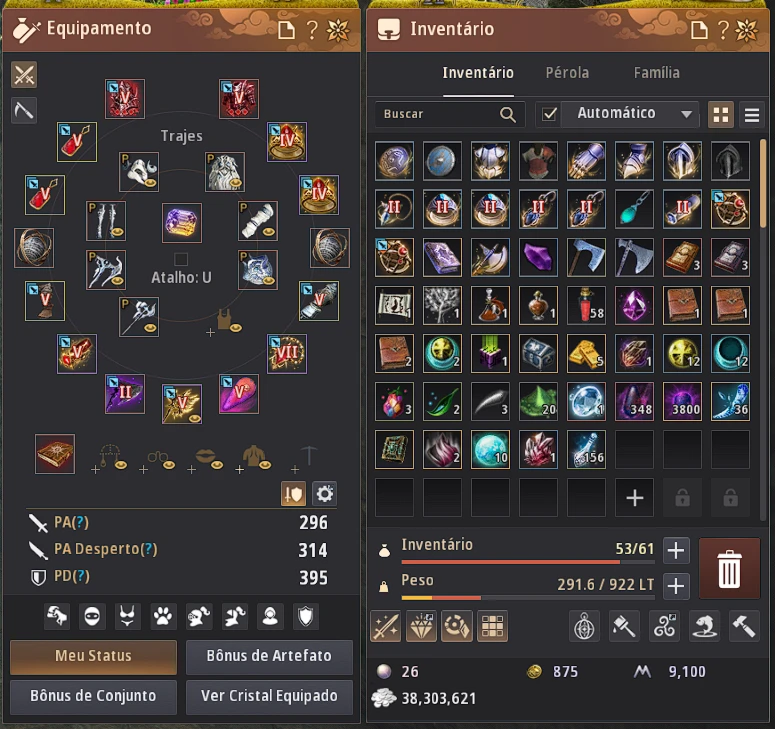Toggle the Automático sort checkbox

pyautogui.click(x=549, y=114)
